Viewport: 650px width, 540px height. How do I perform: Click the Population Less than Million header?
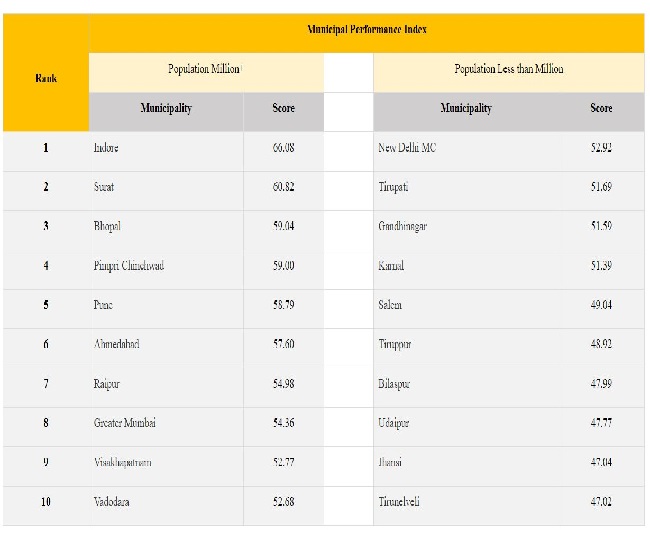(509, 69)
